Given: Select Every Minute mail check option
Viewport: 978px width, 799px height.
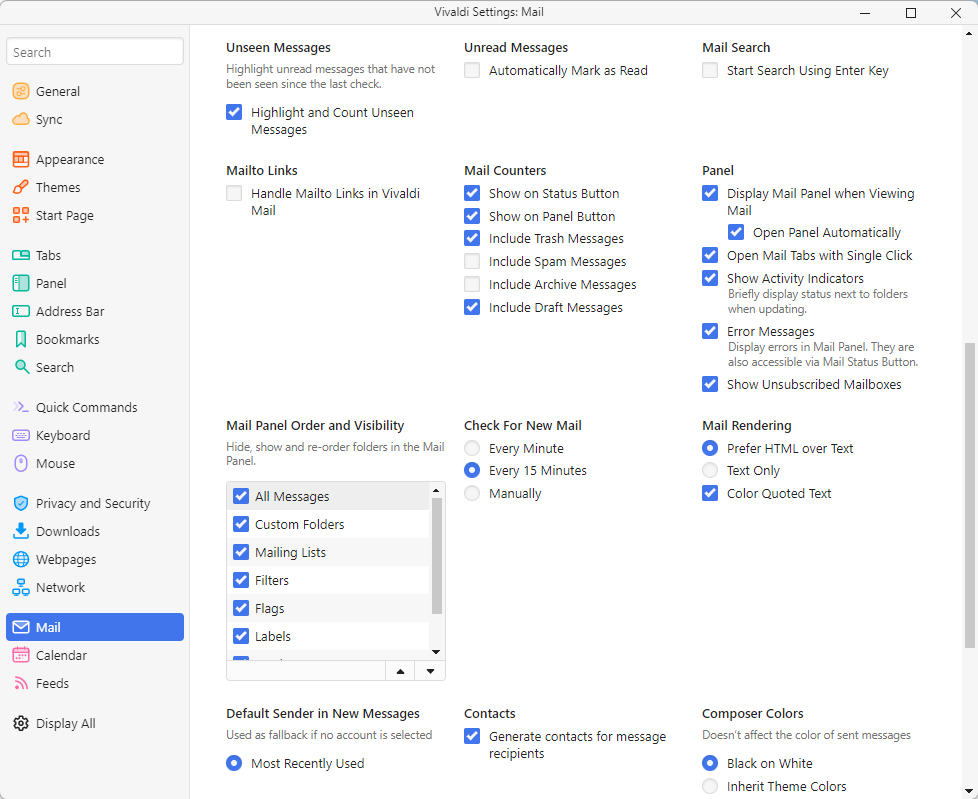Looking at the screenshot, I should 472,448.
